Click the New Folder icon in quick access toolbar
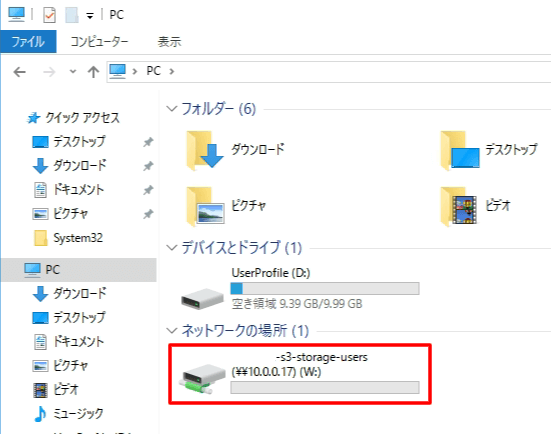This screenshot has height=434, width=551. tap(72, 15)
